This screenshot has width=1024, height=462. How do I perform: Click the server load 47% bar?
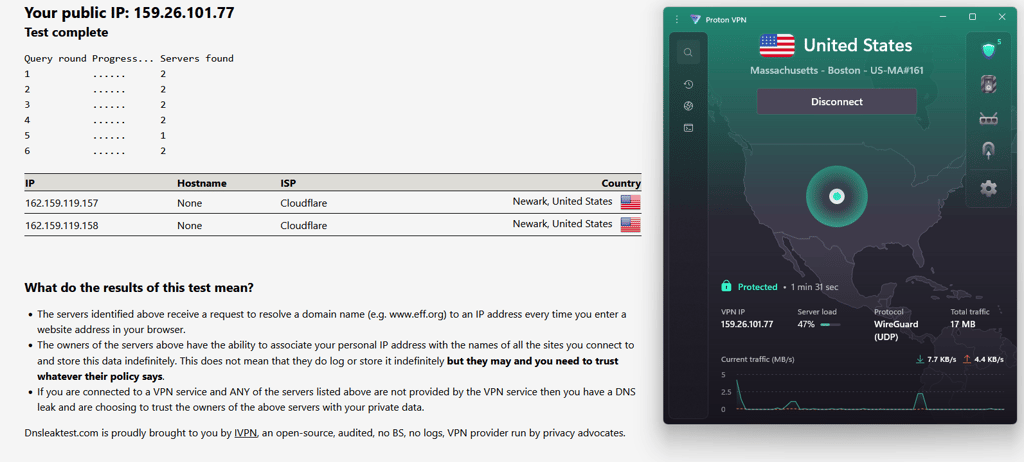click(x=830, y=324)
